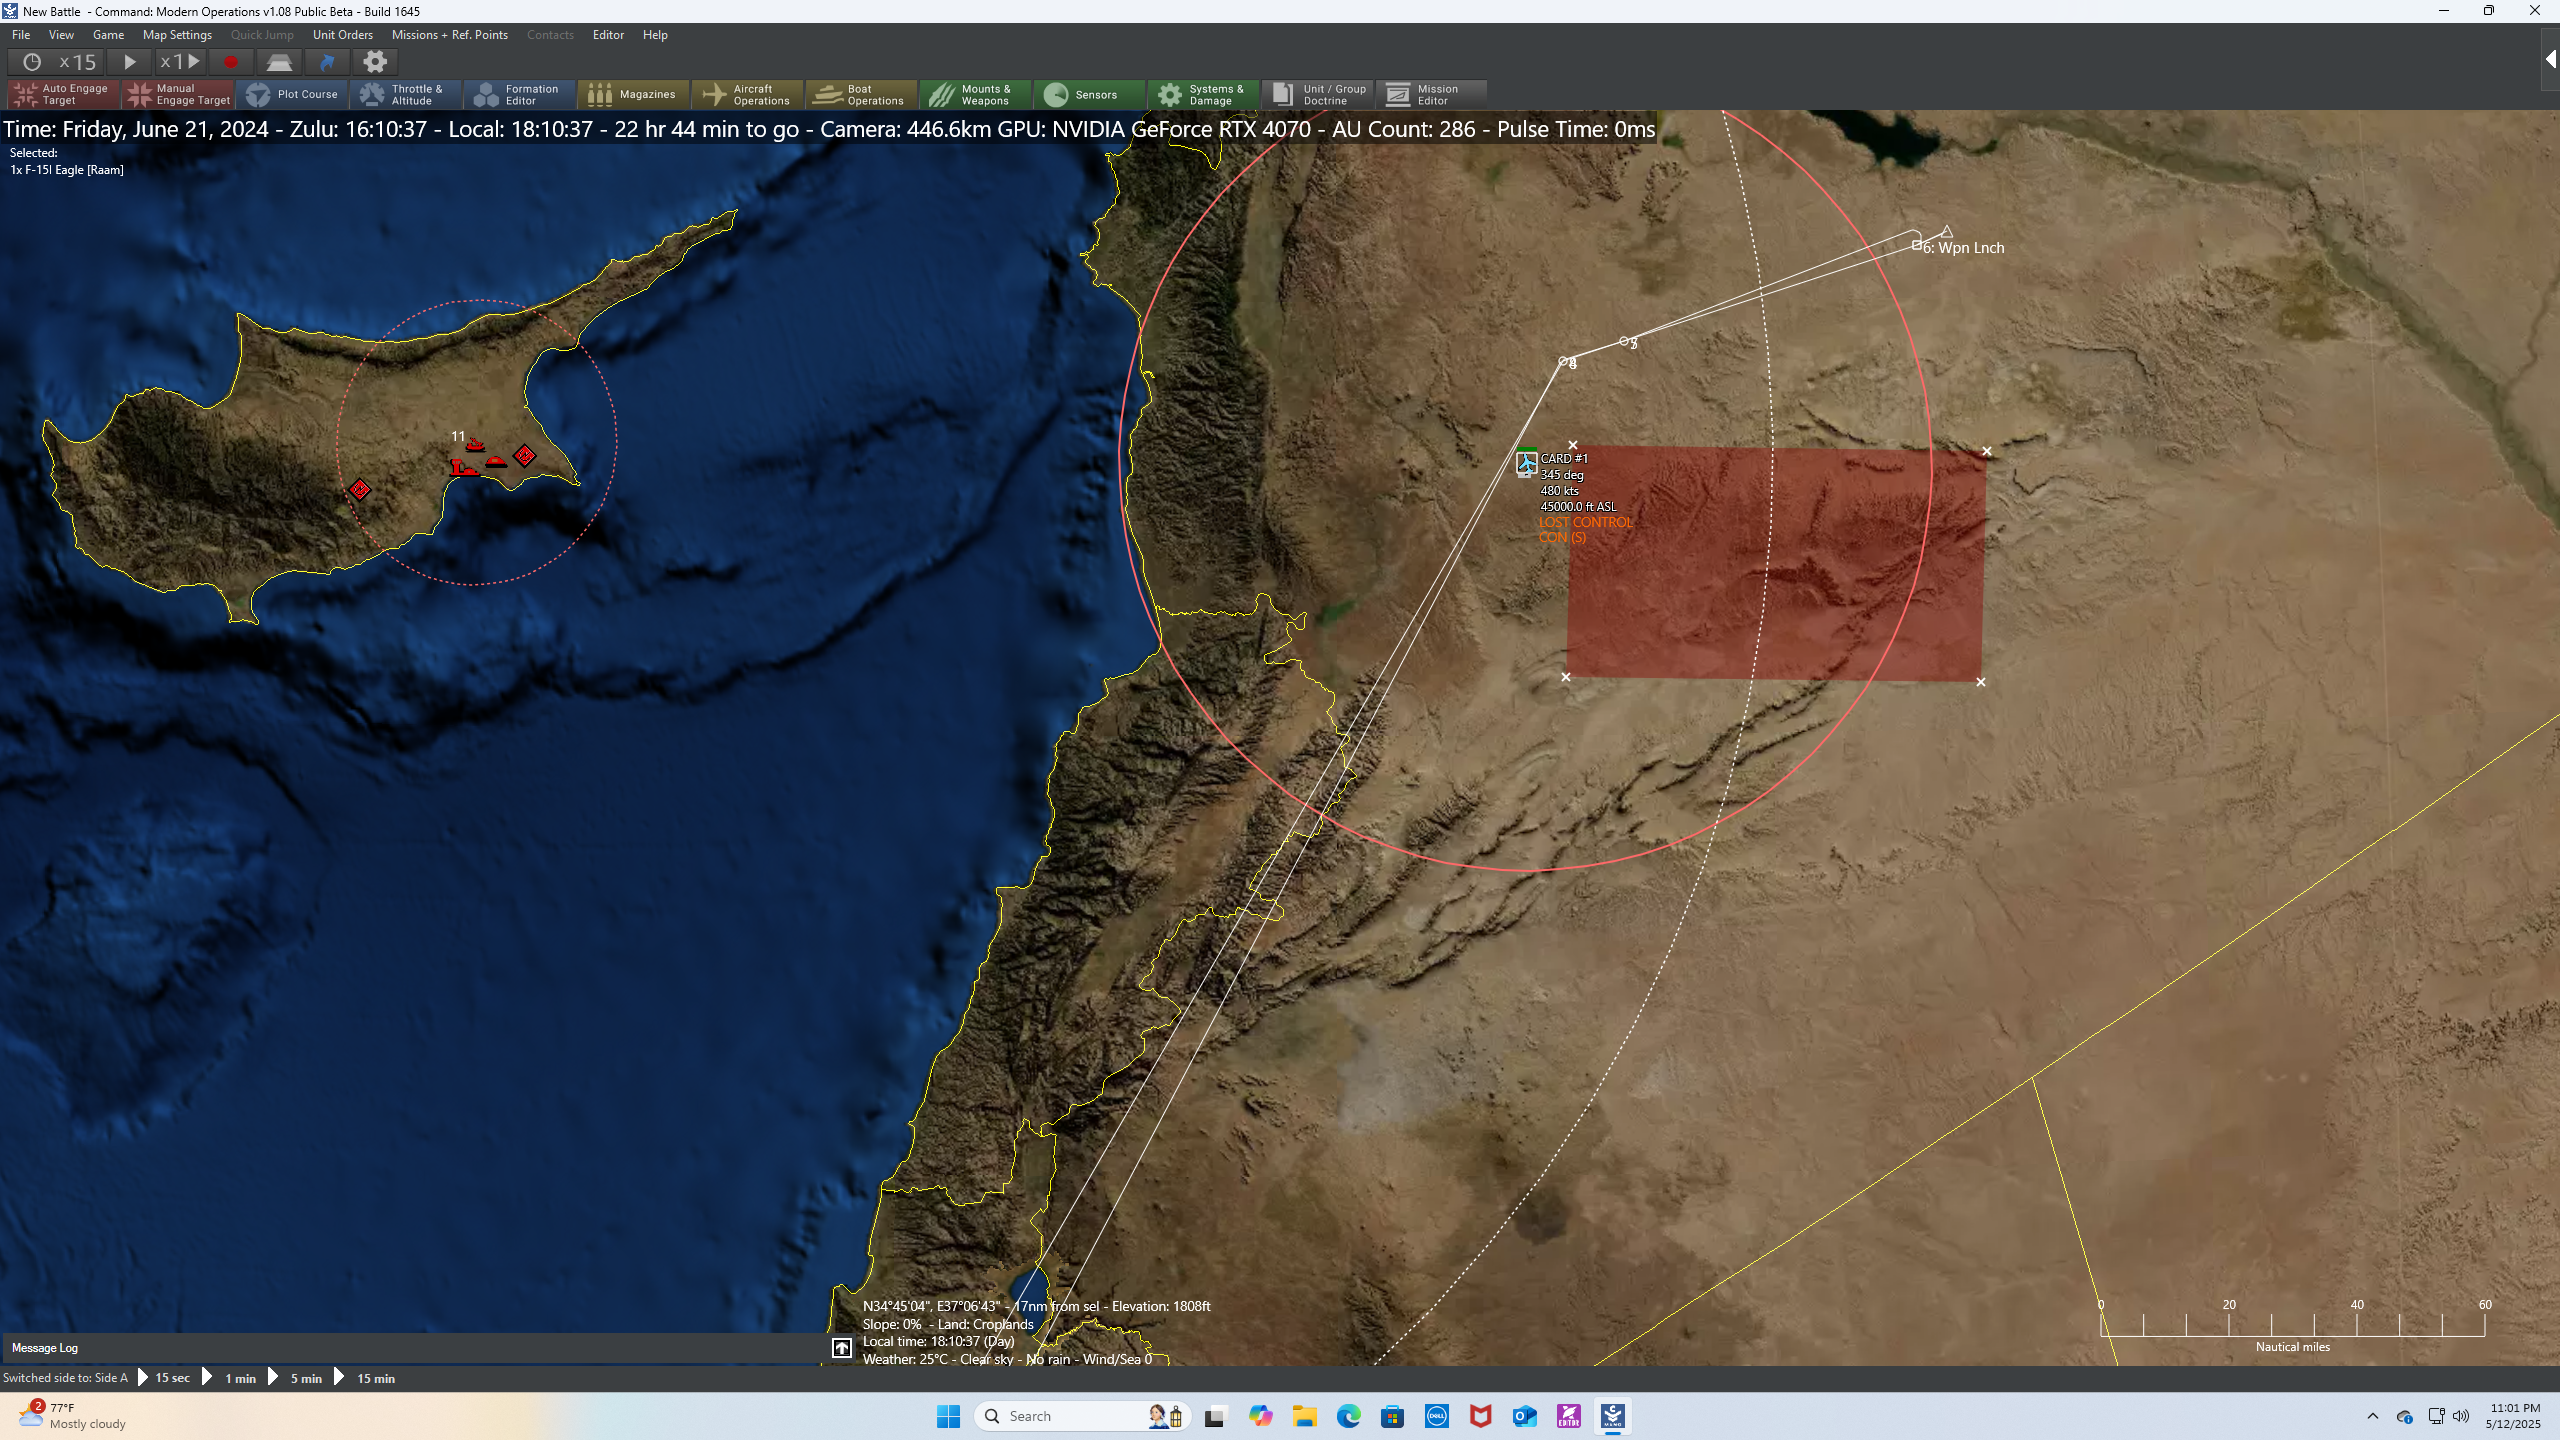Screen dimensions: 2560x1440
Task: Open the Magazines panel
Action: 633,95
